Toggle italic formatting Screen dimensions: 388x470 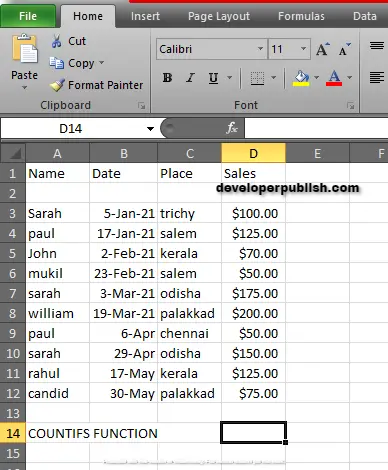(190, 78)
